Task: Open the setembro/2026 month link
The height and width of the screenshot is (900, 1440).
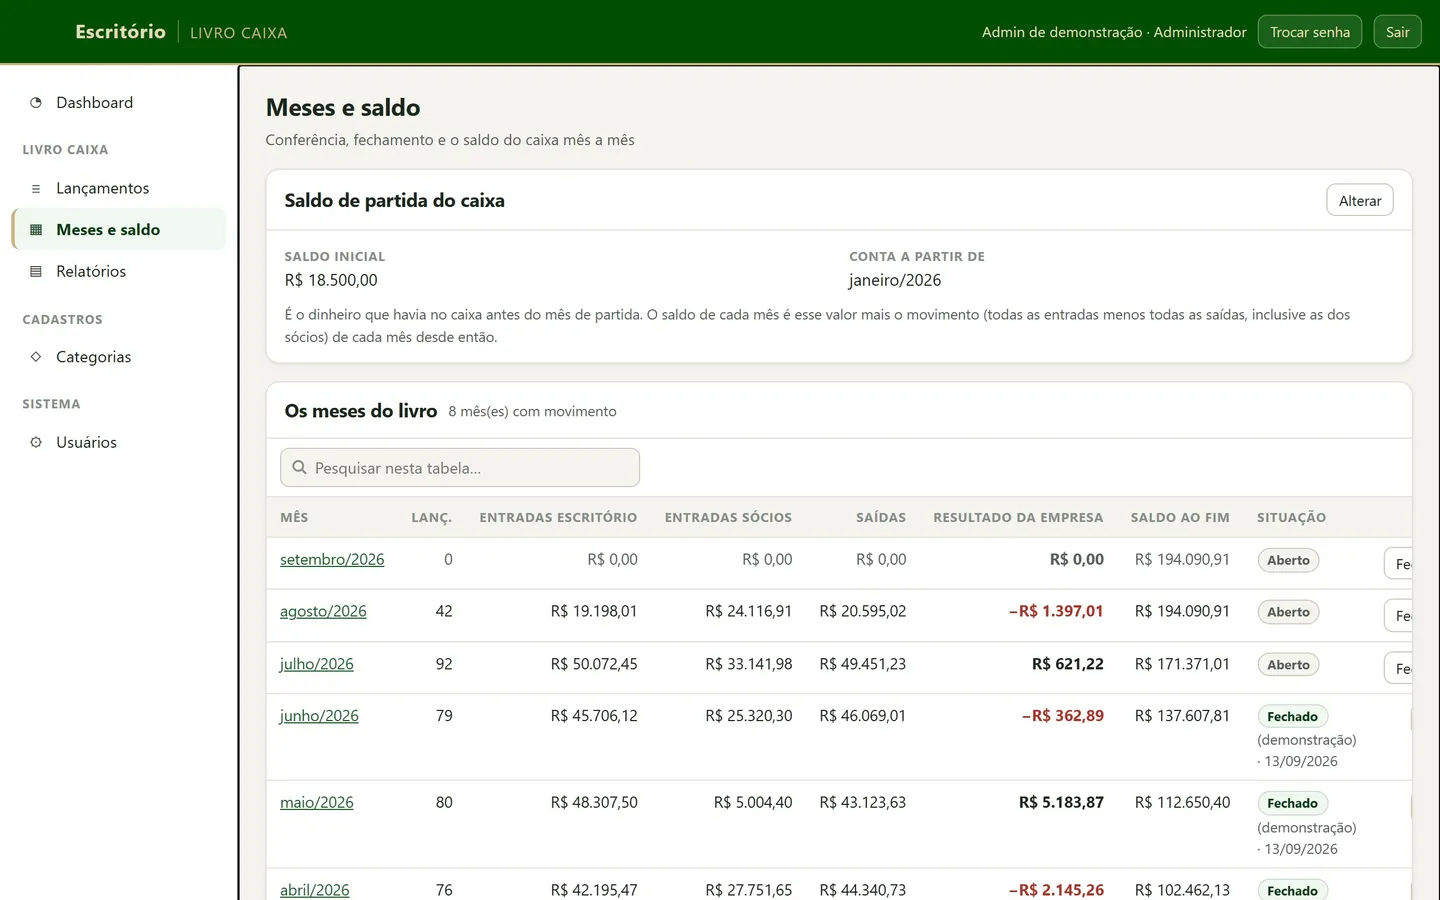Action: click(x=332, y=560)
